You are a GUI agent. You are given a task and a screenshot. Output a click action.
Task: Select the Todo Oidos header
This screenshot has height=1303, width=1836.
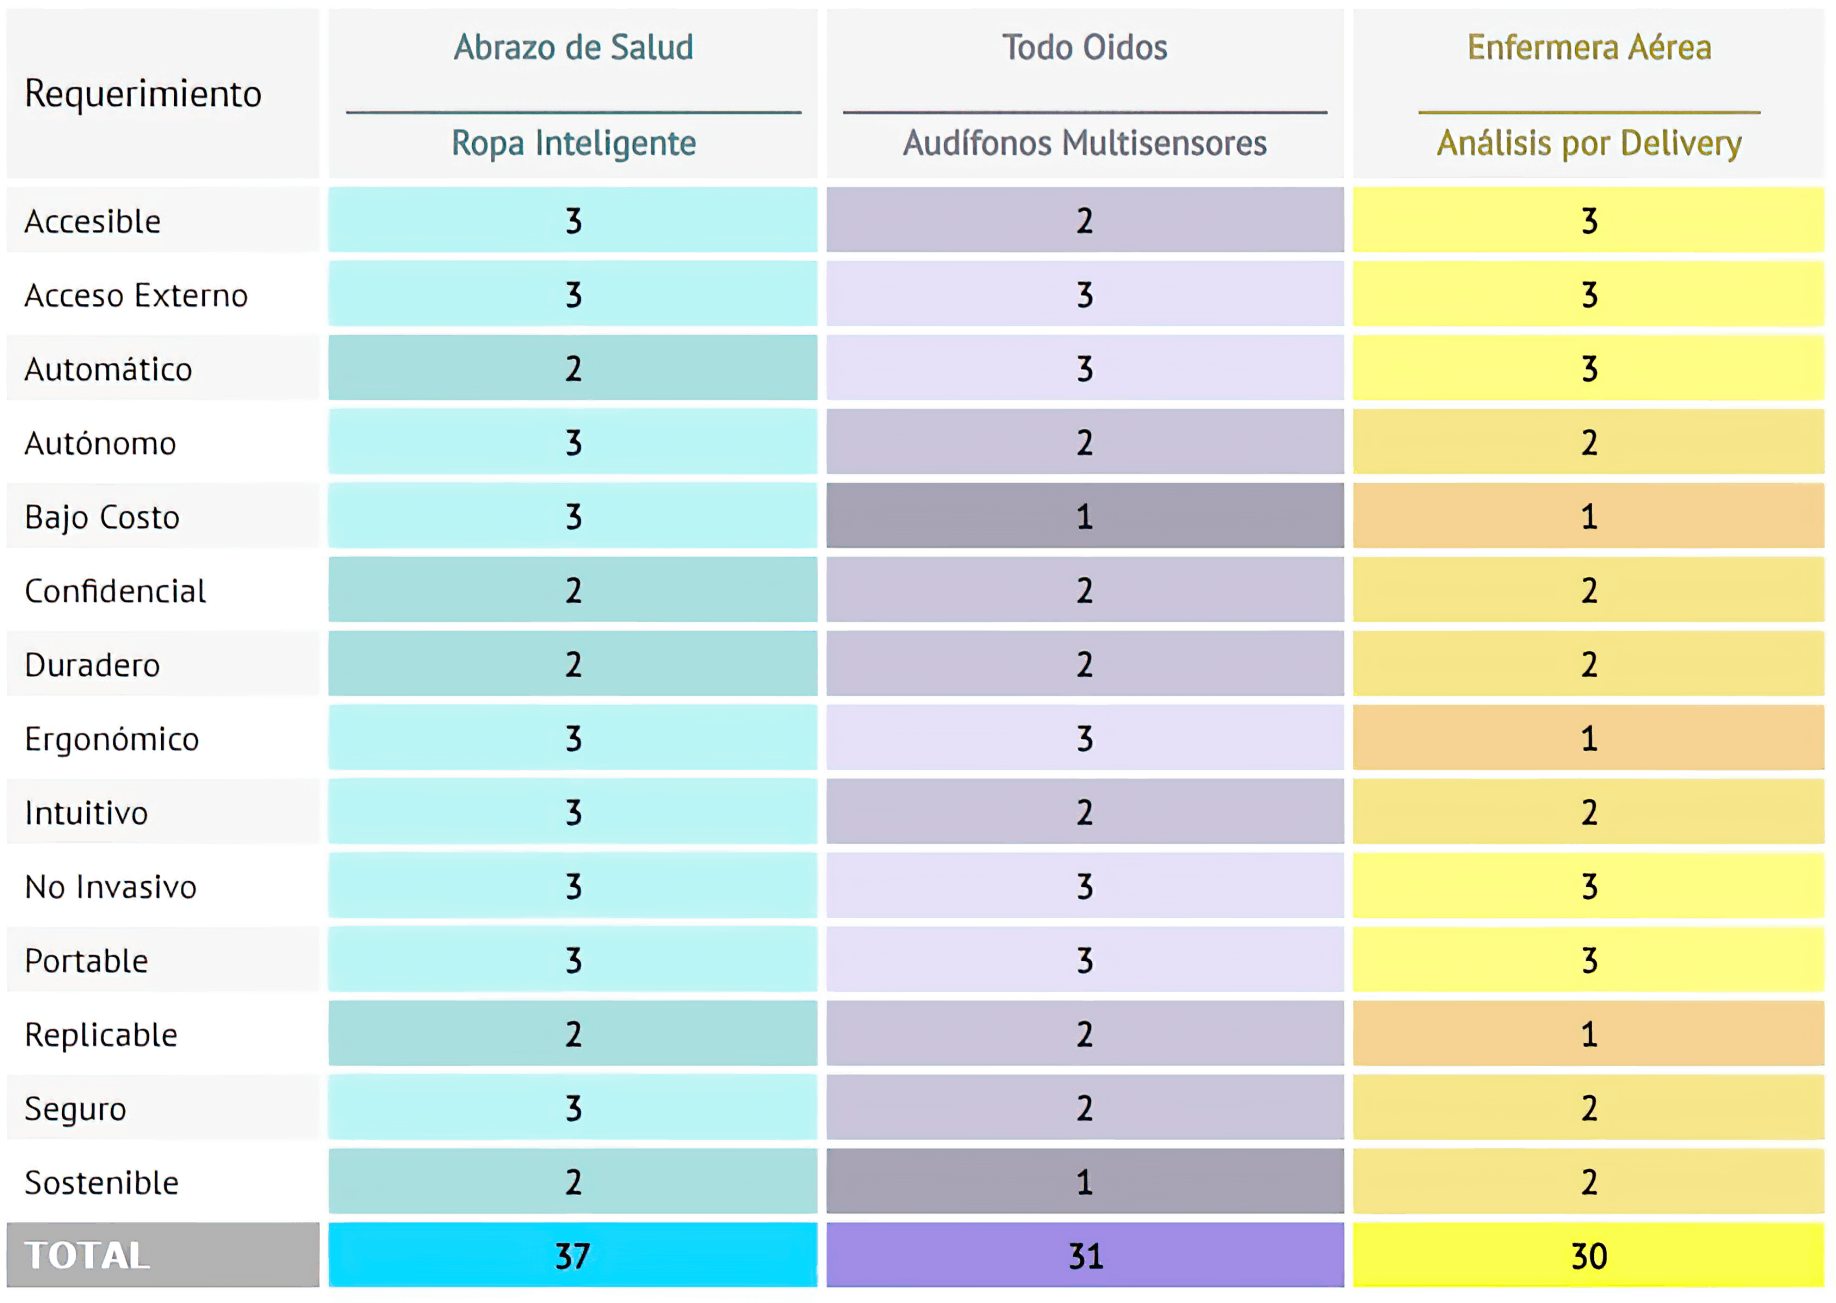pos(1085,47)
